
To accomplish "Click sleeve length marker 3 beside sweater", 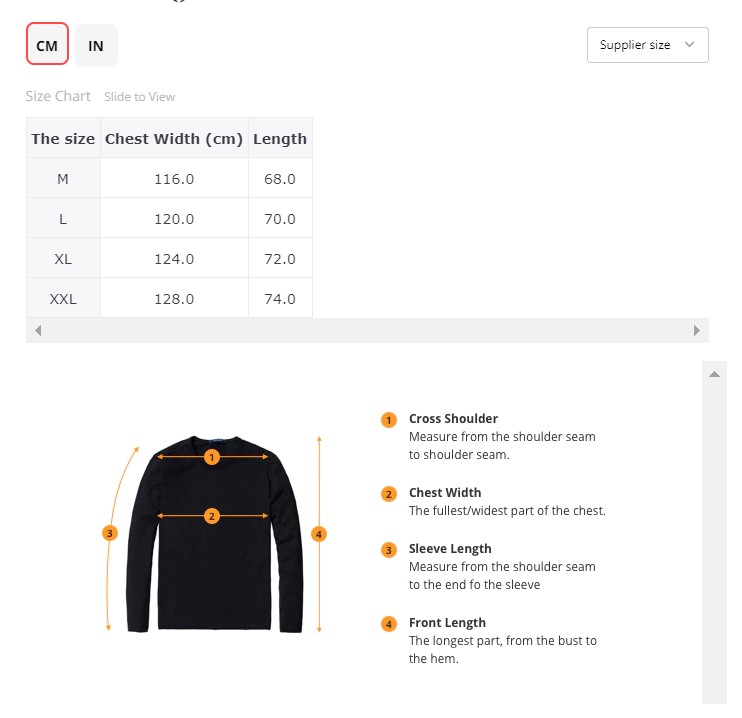I will pyautogui.click(x=111, y=533).
